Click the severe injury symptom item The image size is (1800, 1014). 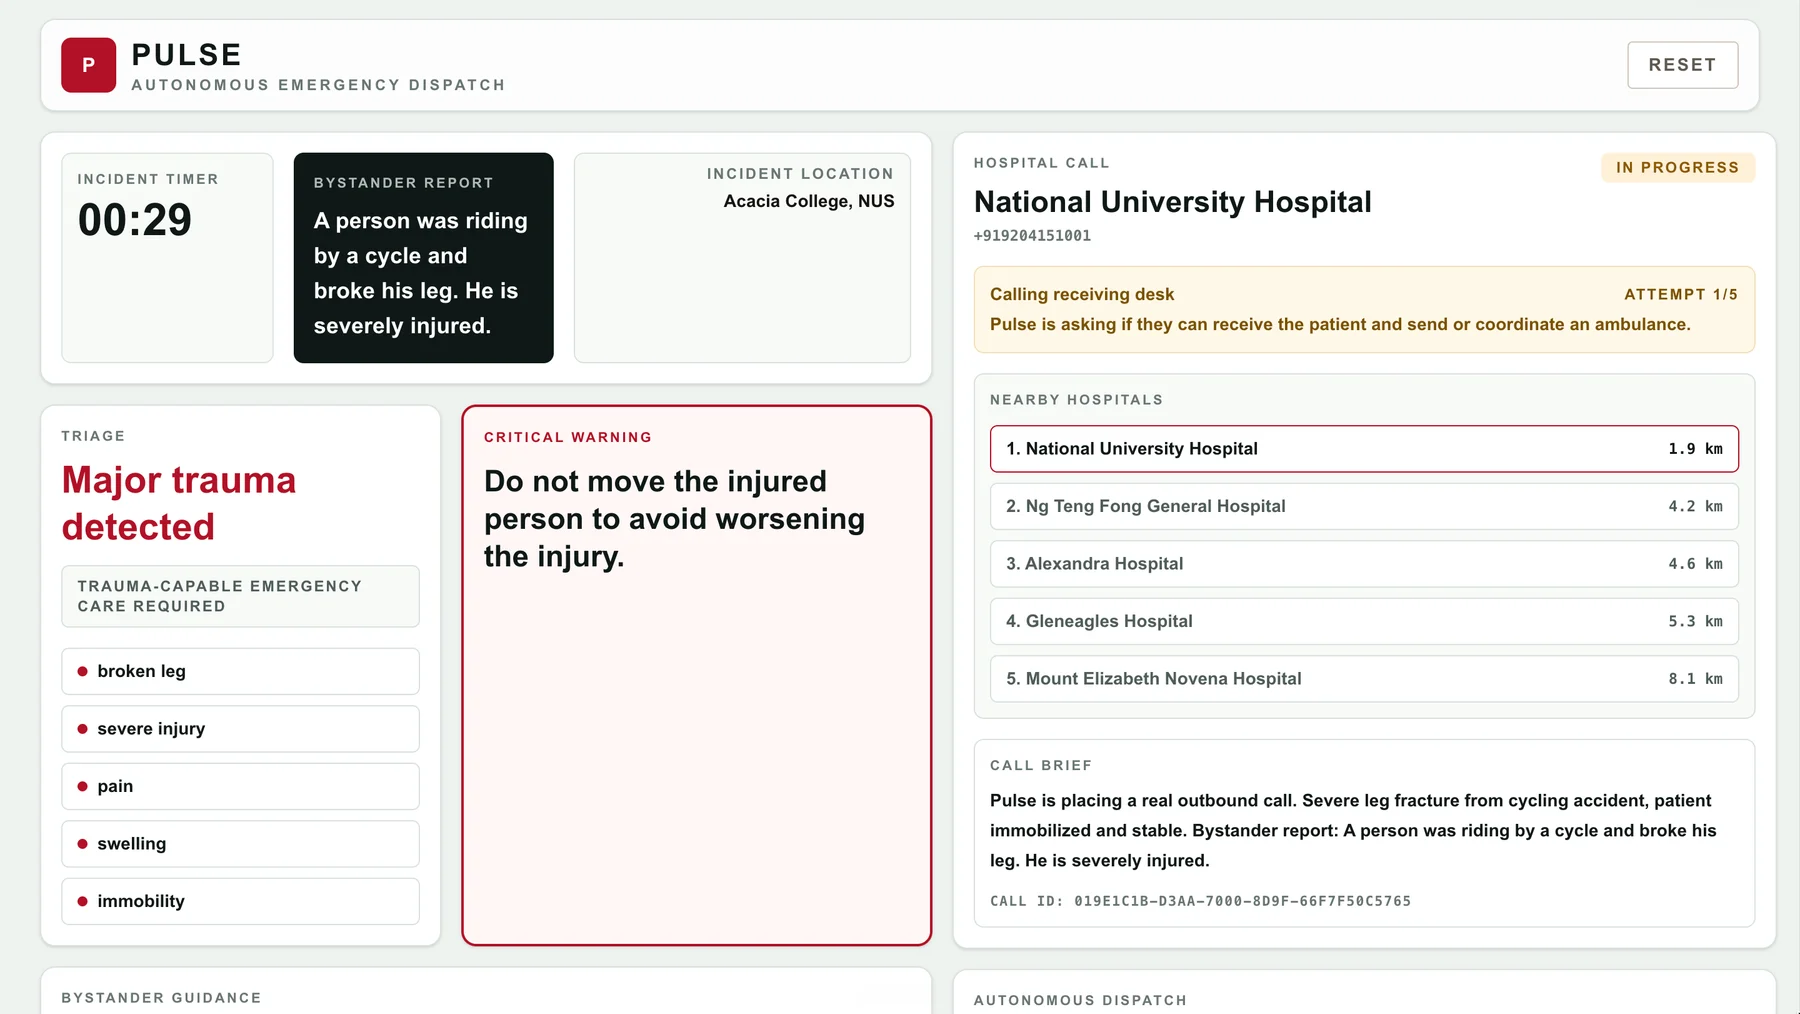pyautogui.click(x=240, y=729)
